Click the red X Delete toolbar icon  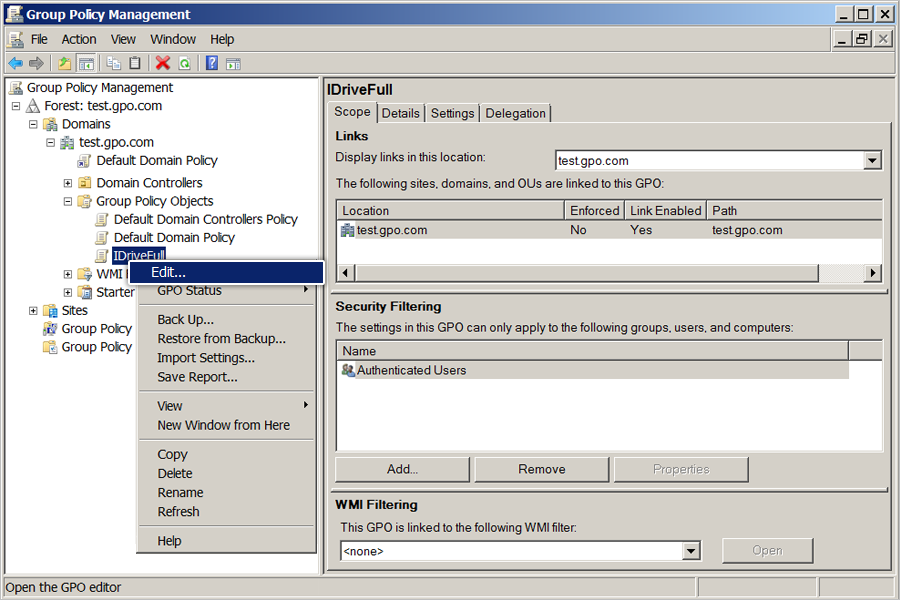pyautogui.click(x=163, y=63)
